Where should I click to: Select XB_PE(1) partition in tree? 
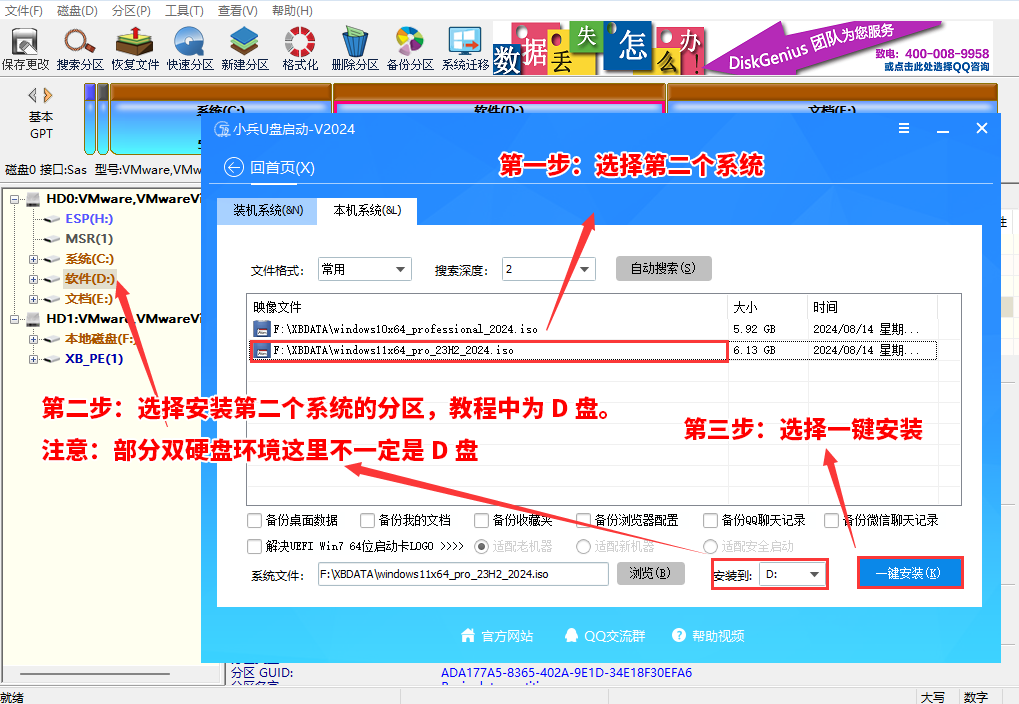(94, 359)
